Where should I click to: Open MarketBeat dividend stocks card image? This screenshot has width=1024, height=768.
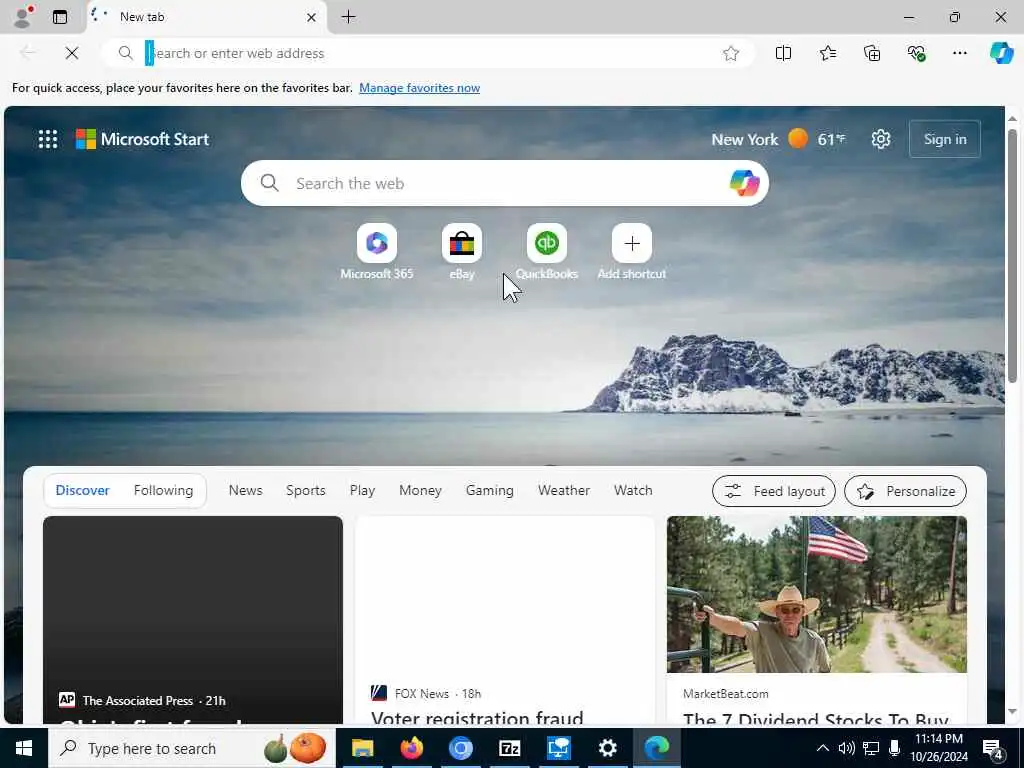(816, 594)
